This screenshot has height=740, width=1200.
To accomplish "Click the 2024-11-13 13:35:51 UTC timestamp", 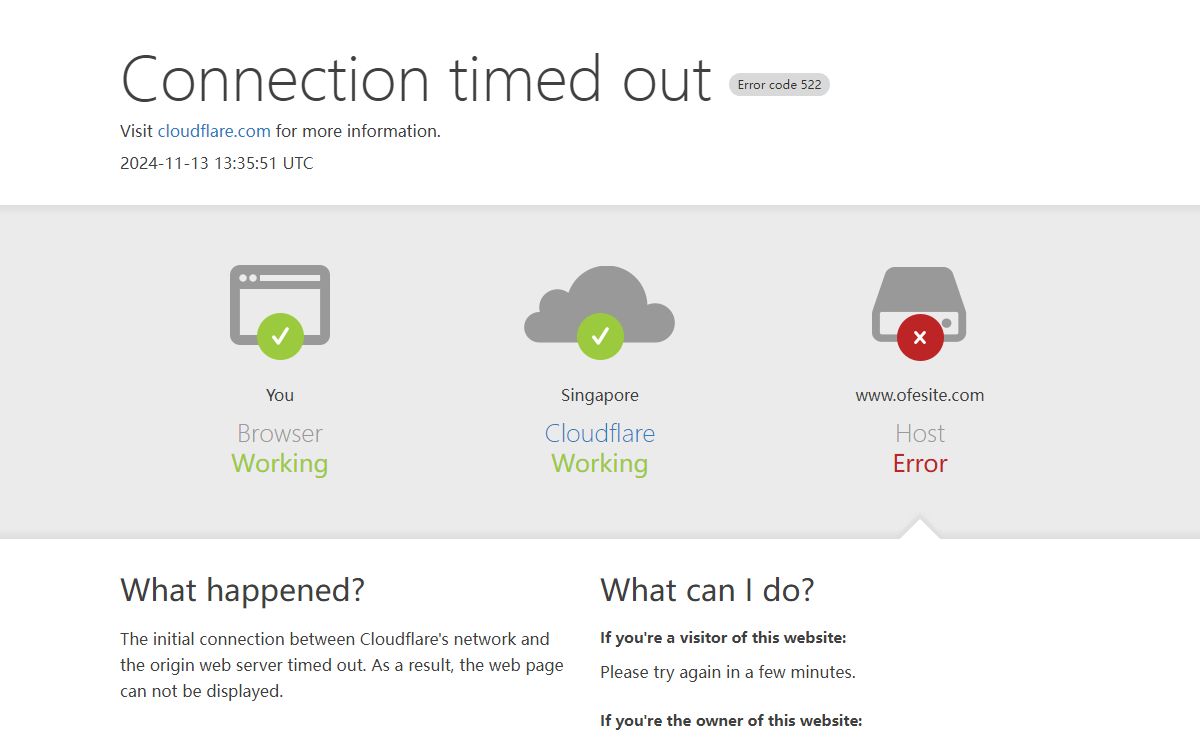I will pyautogui.click(x=216, y=163).
